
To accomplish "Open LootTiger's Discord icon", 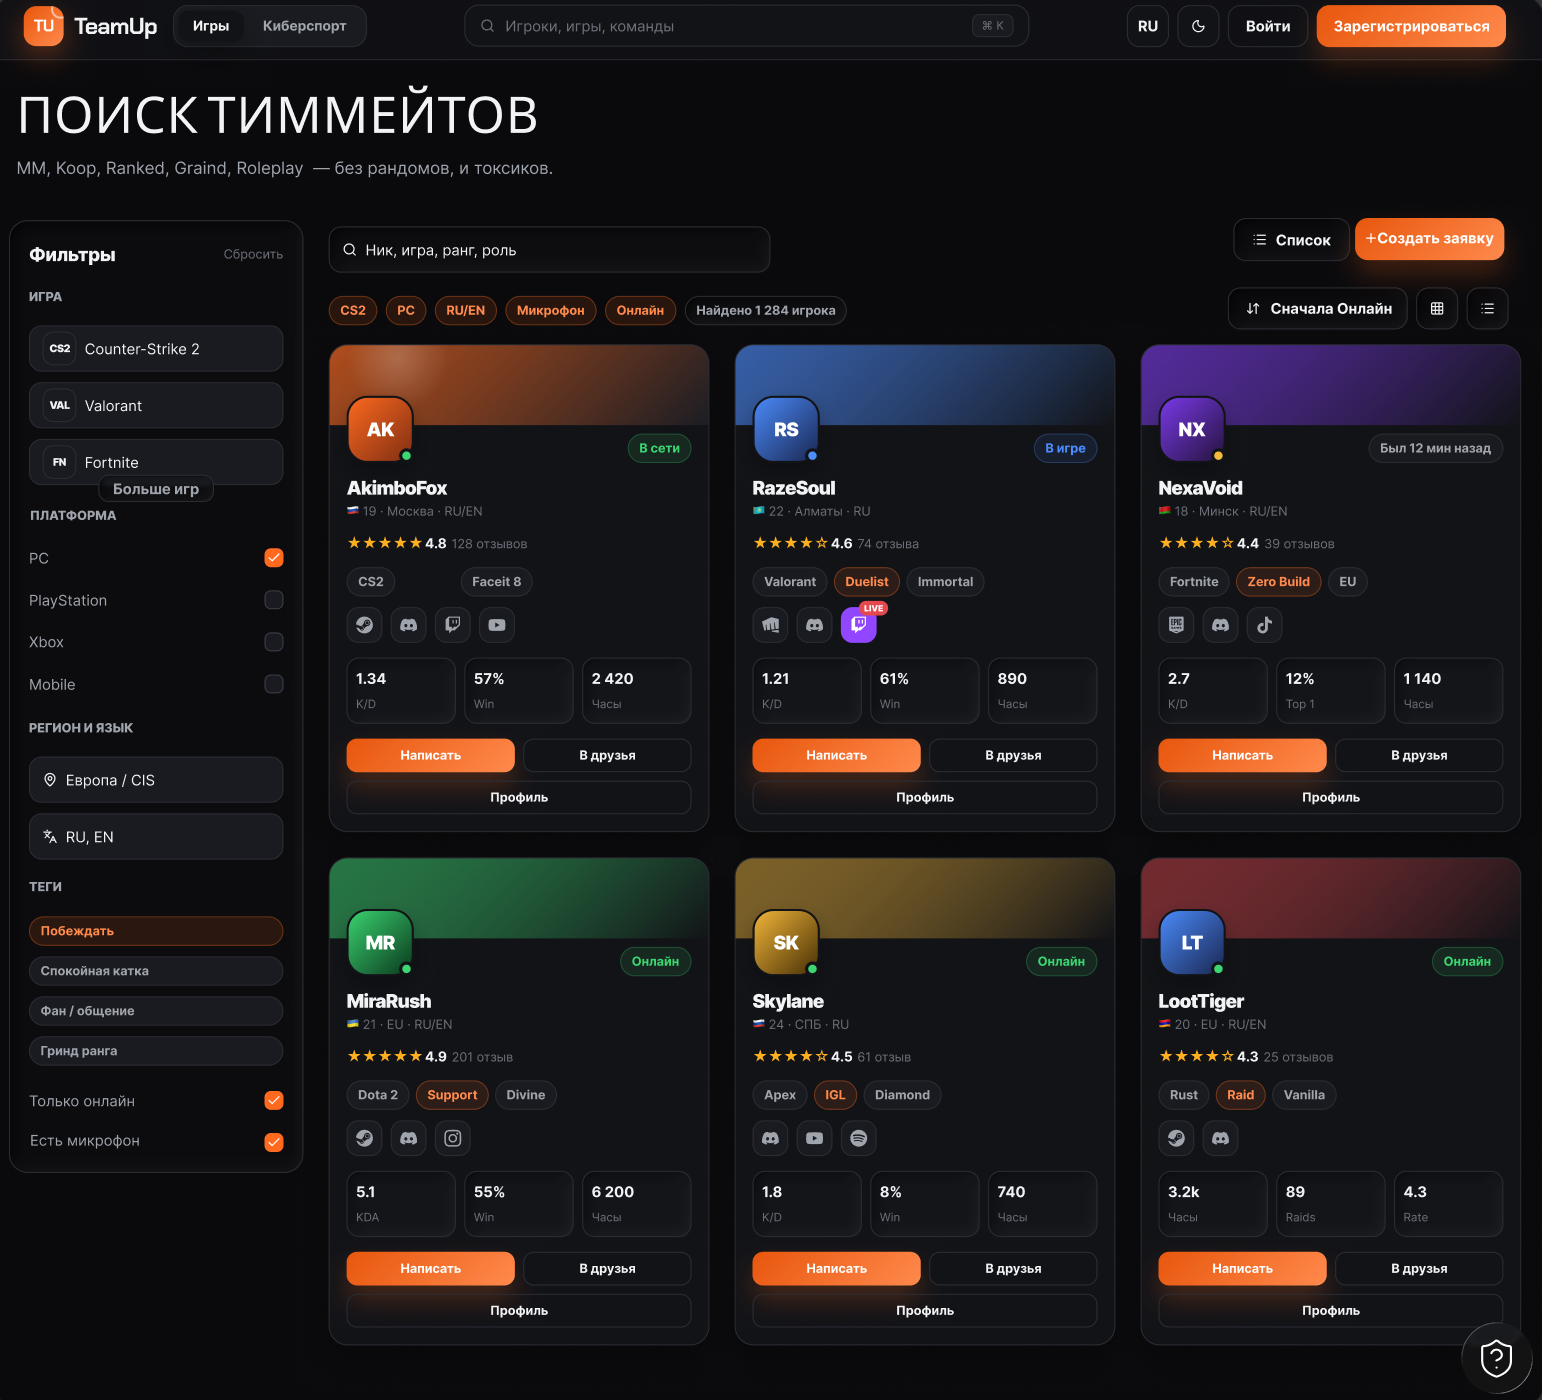I will [x=1221, y=1138].
